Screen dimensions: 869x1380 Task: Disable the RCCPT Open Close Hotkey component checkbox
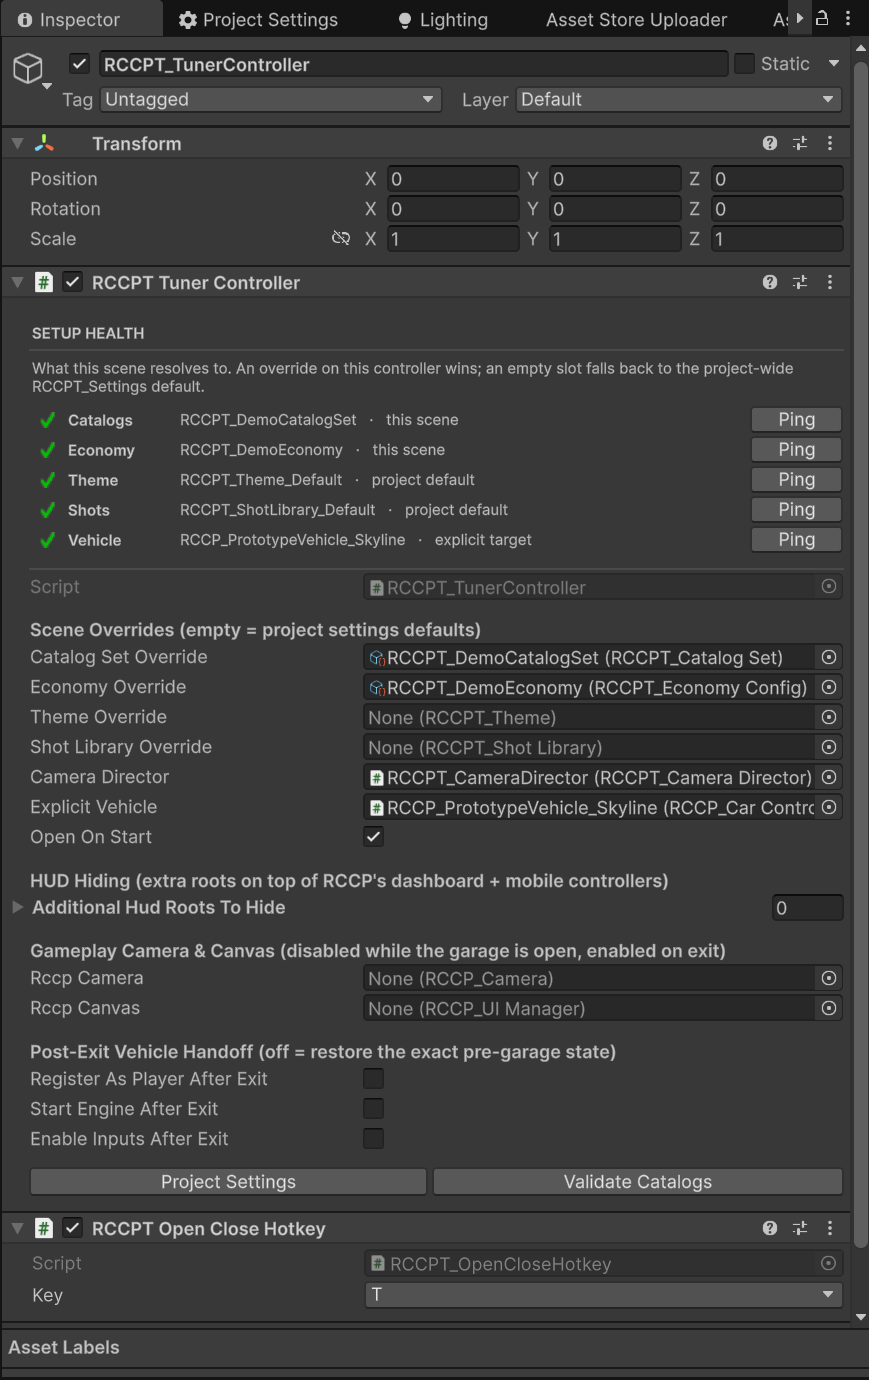pyautogui.click(x=72, y=1228)
